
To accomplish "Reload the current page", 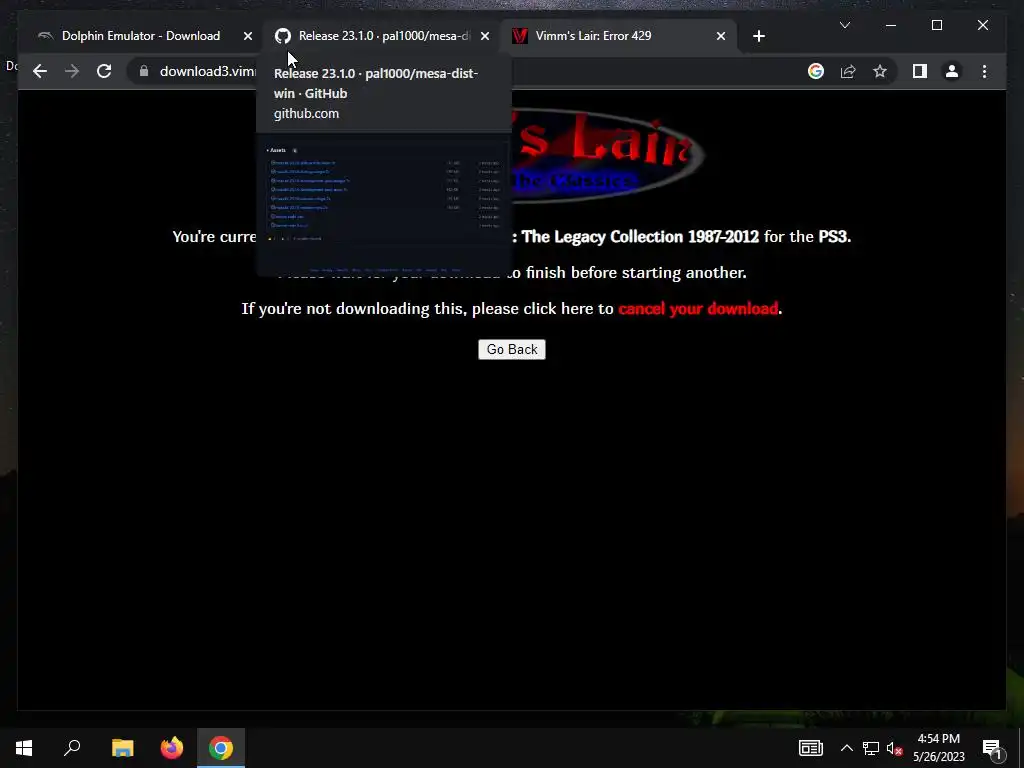I will pos(104,71).
